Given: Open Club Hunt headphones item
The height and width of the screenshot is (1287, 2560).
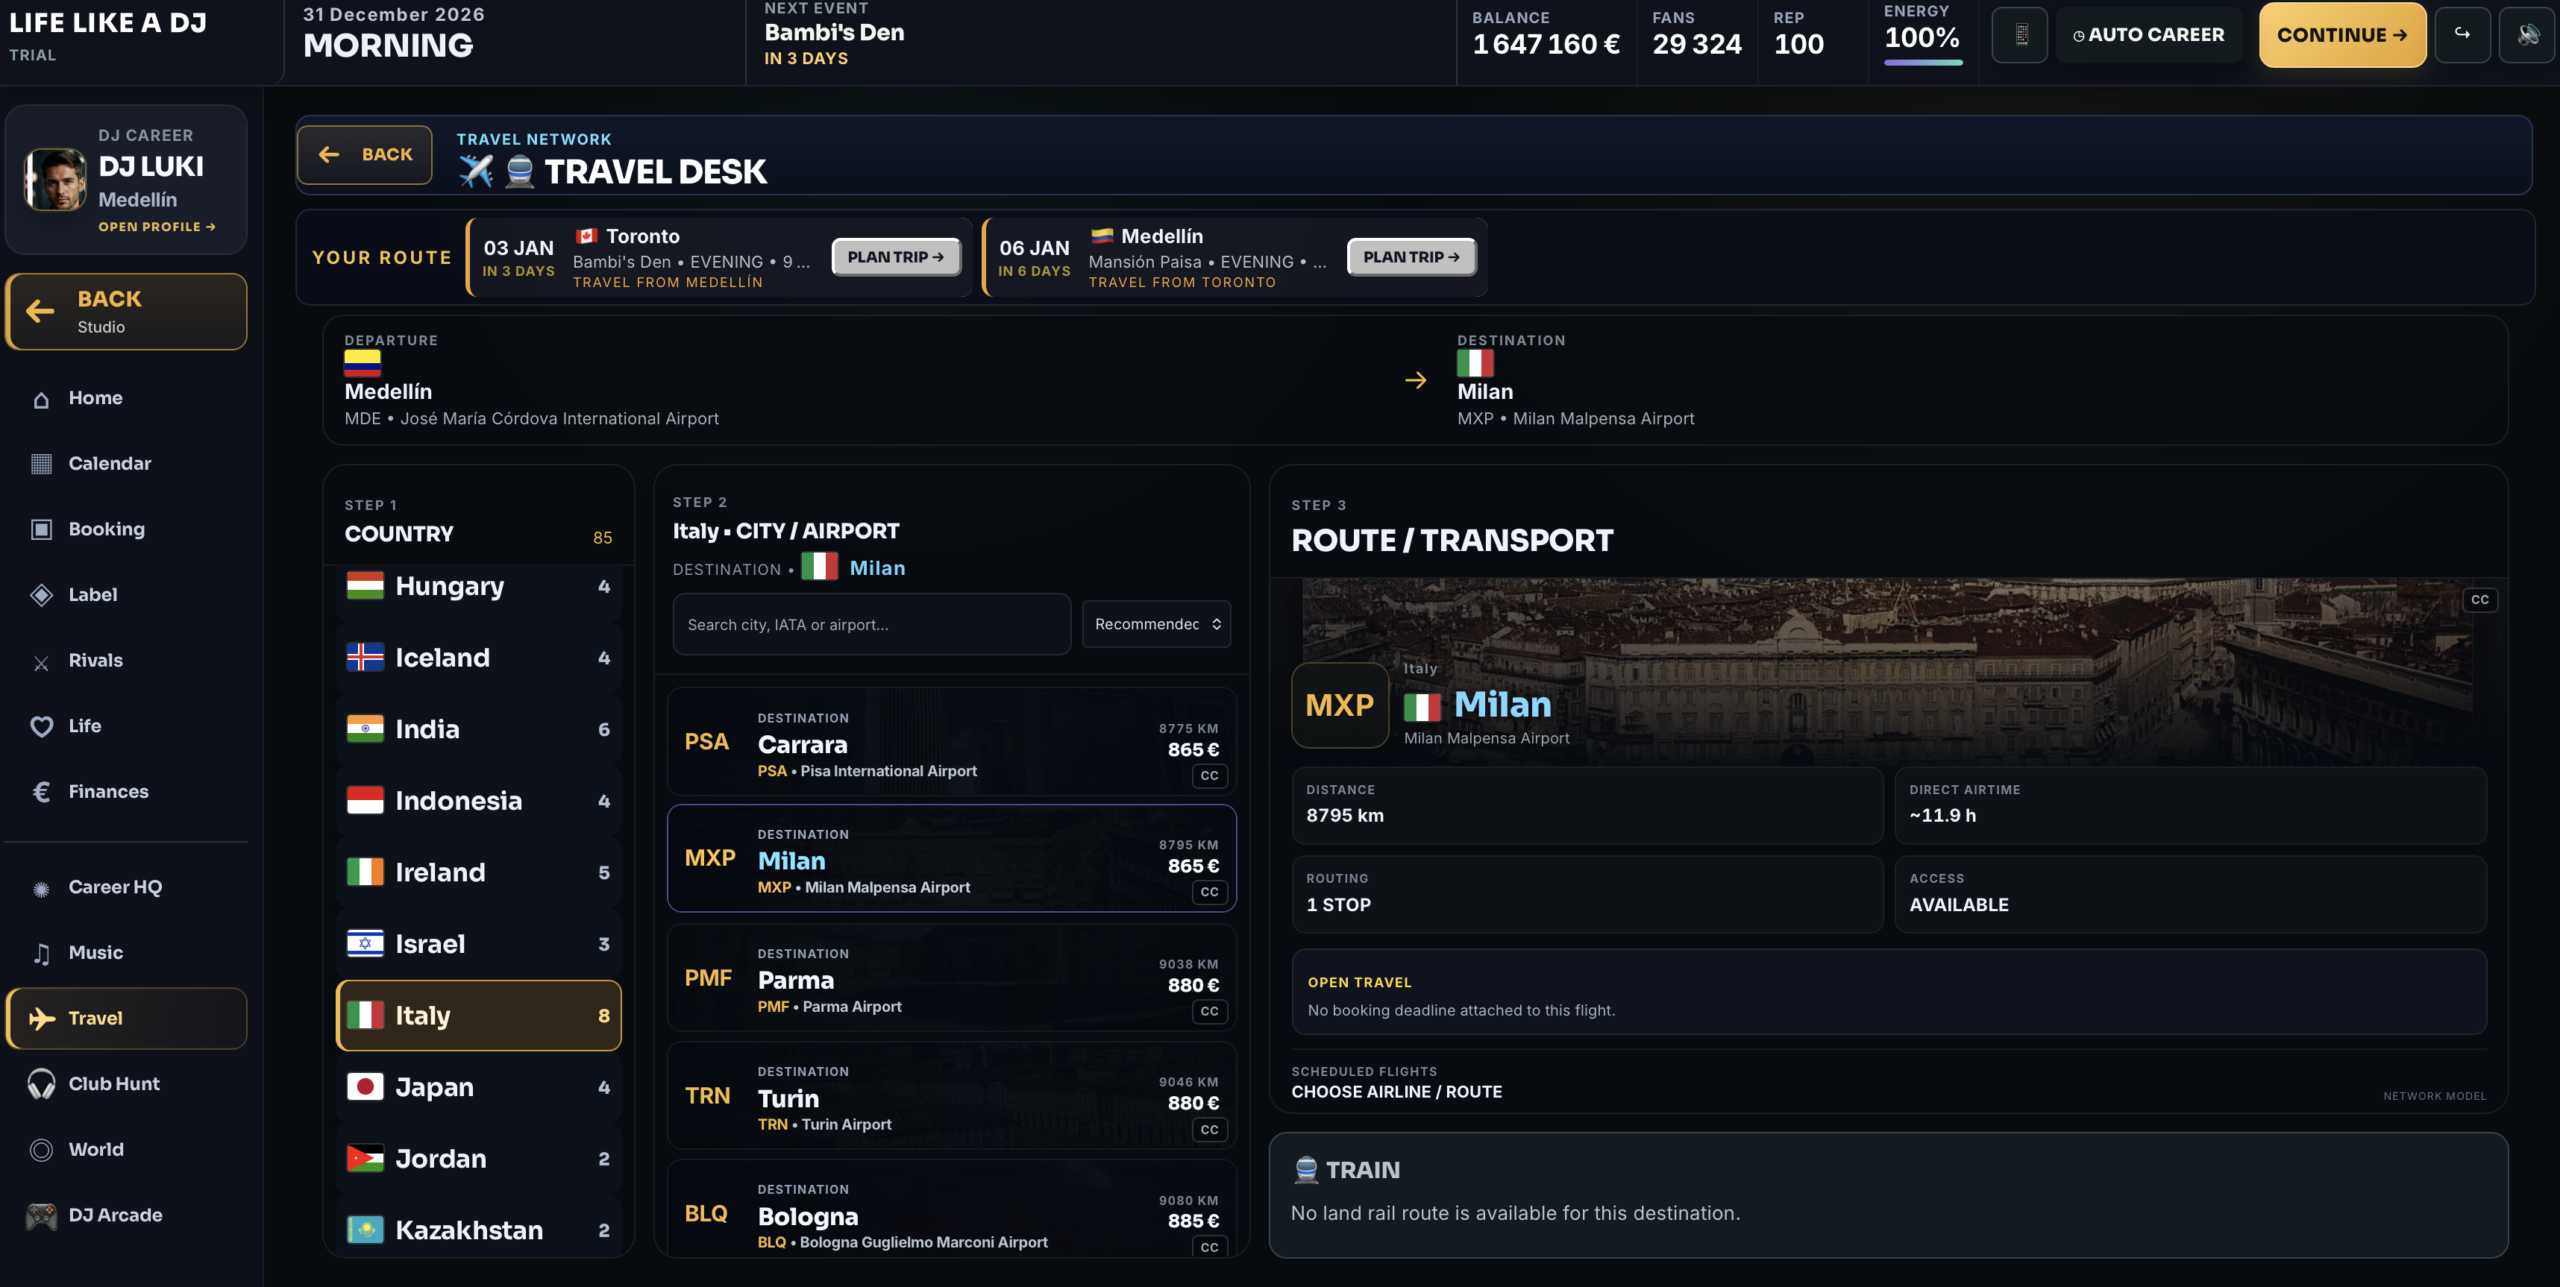Looking at the screenshot, I should pyautogui.click(x=126, y=1084).
